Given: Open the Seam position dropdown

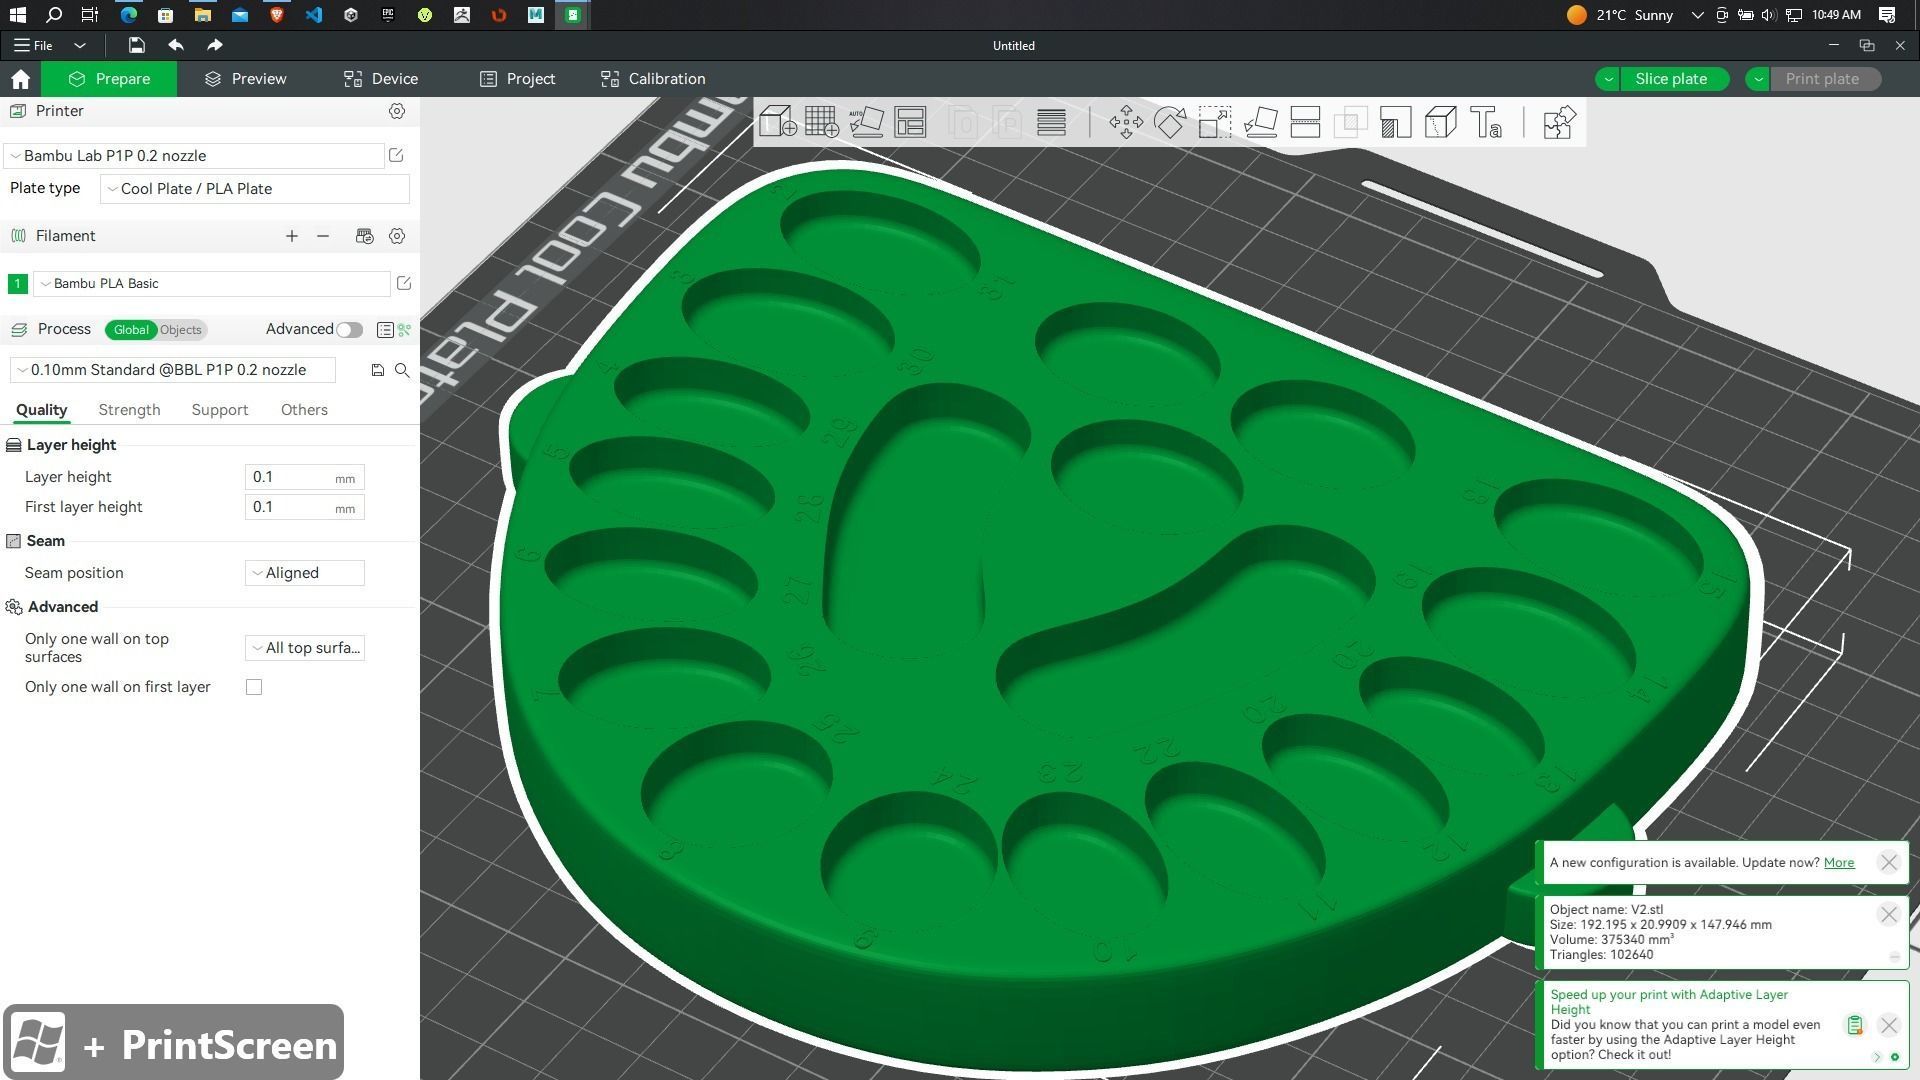Looking at the screenshot, I should click(304, 573).
